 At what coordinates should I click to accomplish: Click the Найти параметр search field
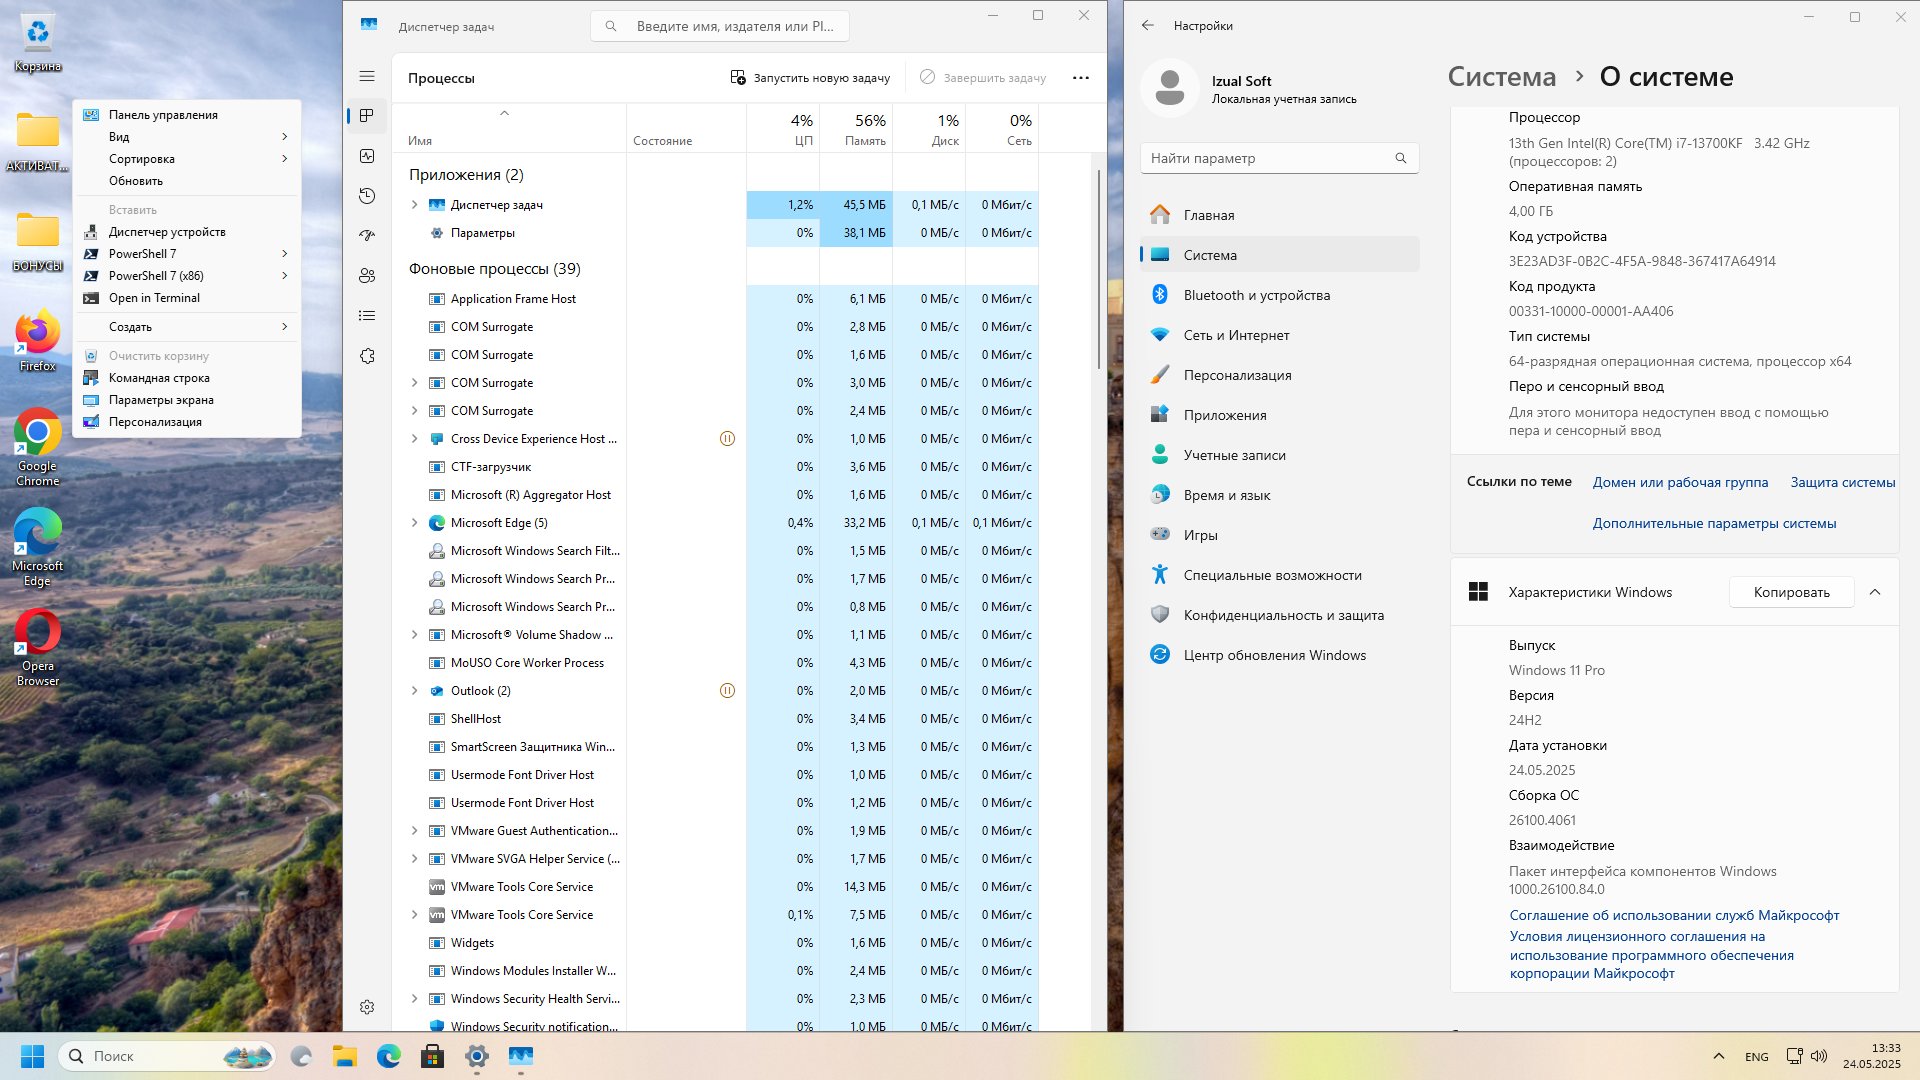[1279, 158]
